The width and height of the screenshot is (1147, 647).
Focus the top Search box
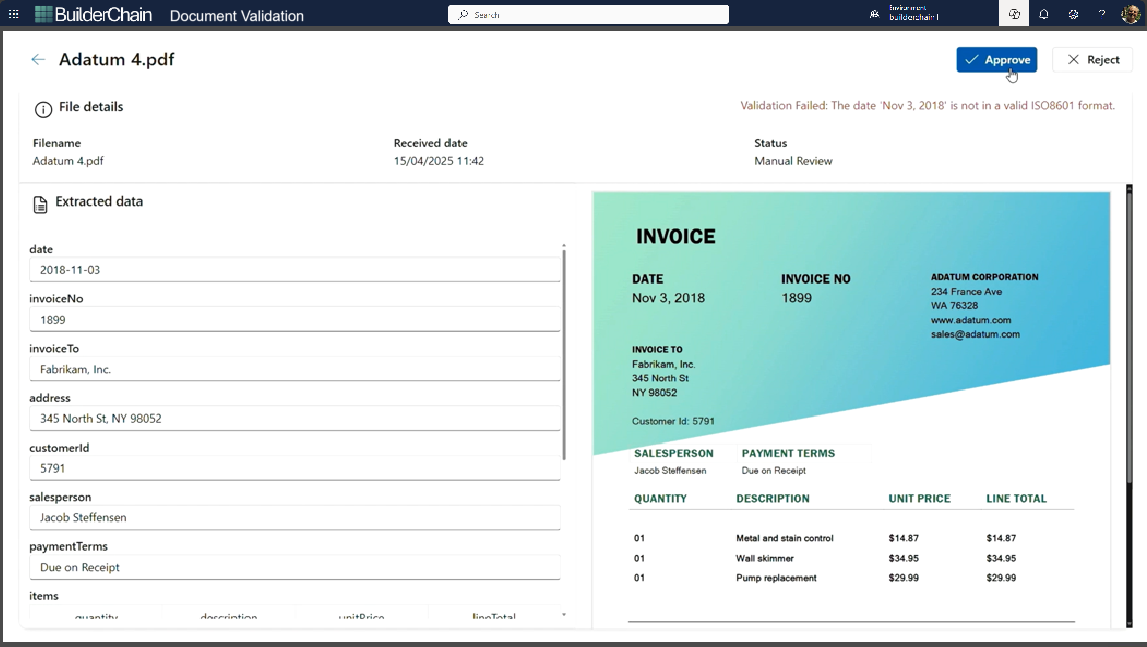pos(588,15)
